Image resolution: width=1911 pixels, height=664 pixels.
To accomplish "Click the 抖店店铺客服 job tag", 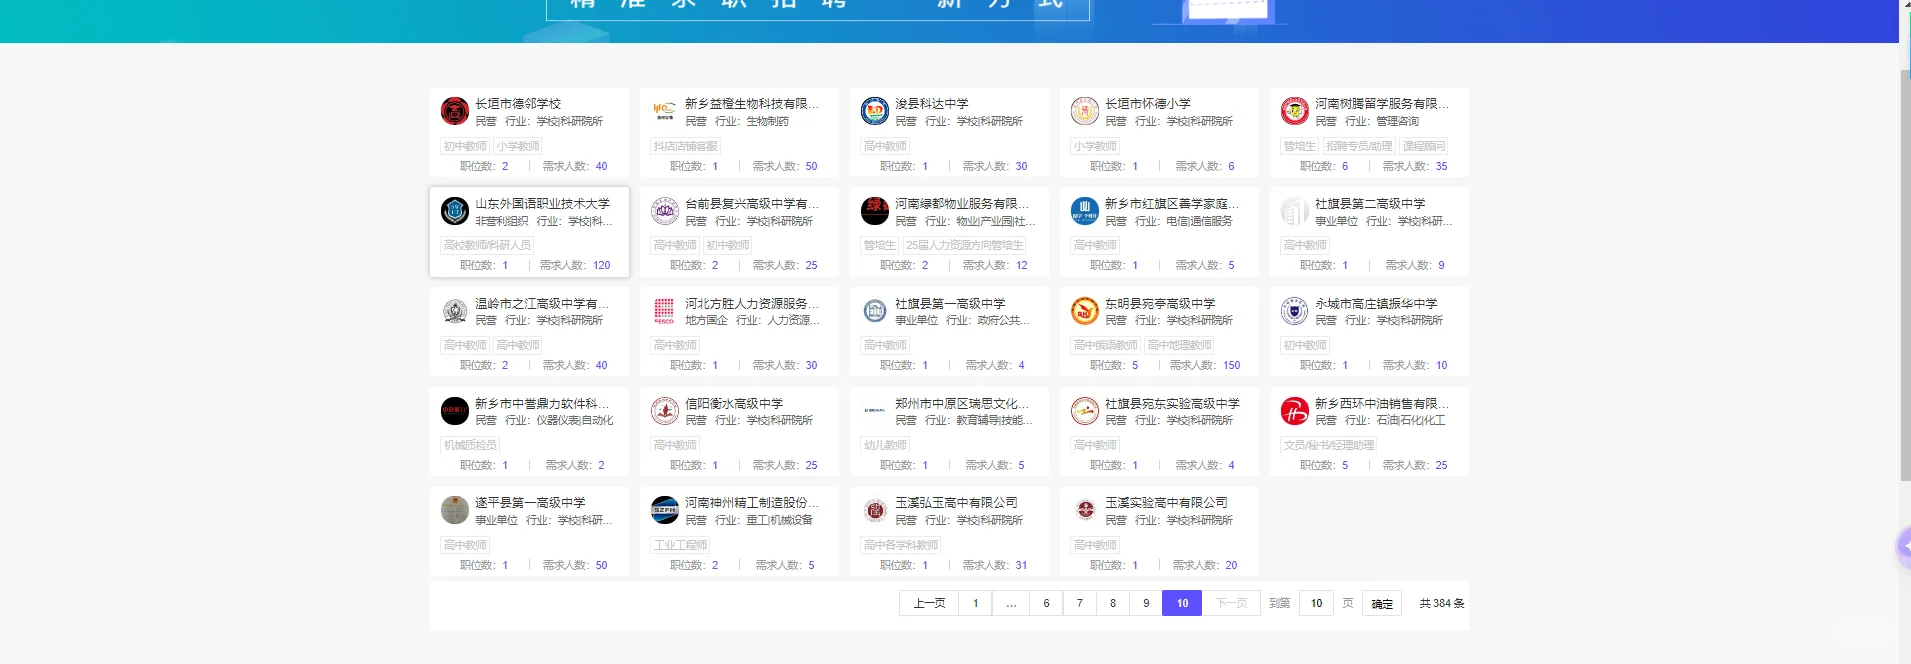I will (685, 146).
